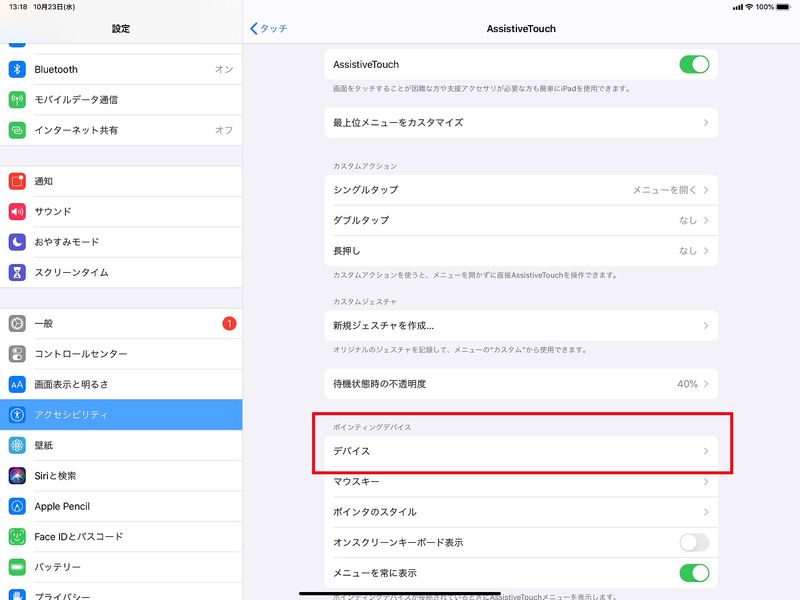The height and width of the screenshot is (600, 800).
Task: Open デバイス pointing devices settings
Action: (x=521, y=451)
